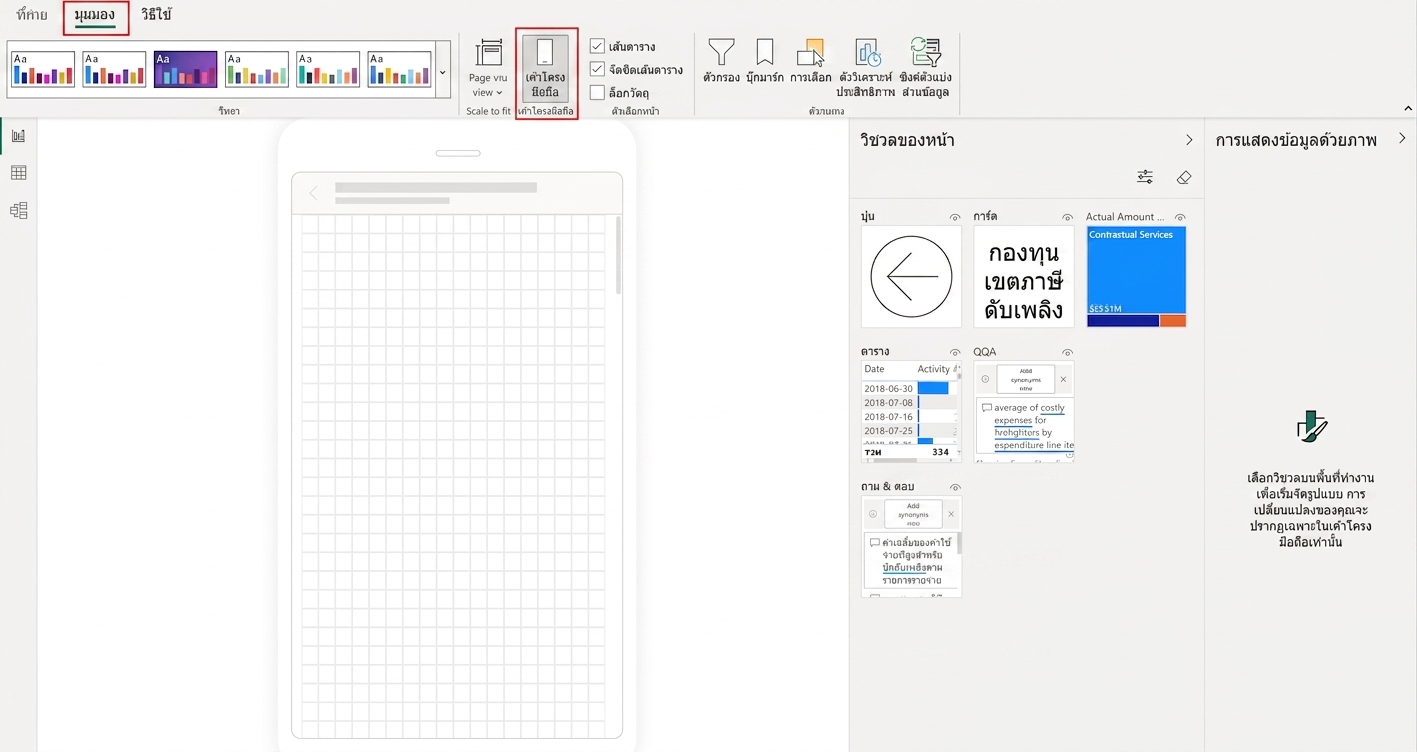Image resolution: width=1417 pixels, height=752 pixels.
Task: Open the Page view dropdown
Action: (488, 69)
